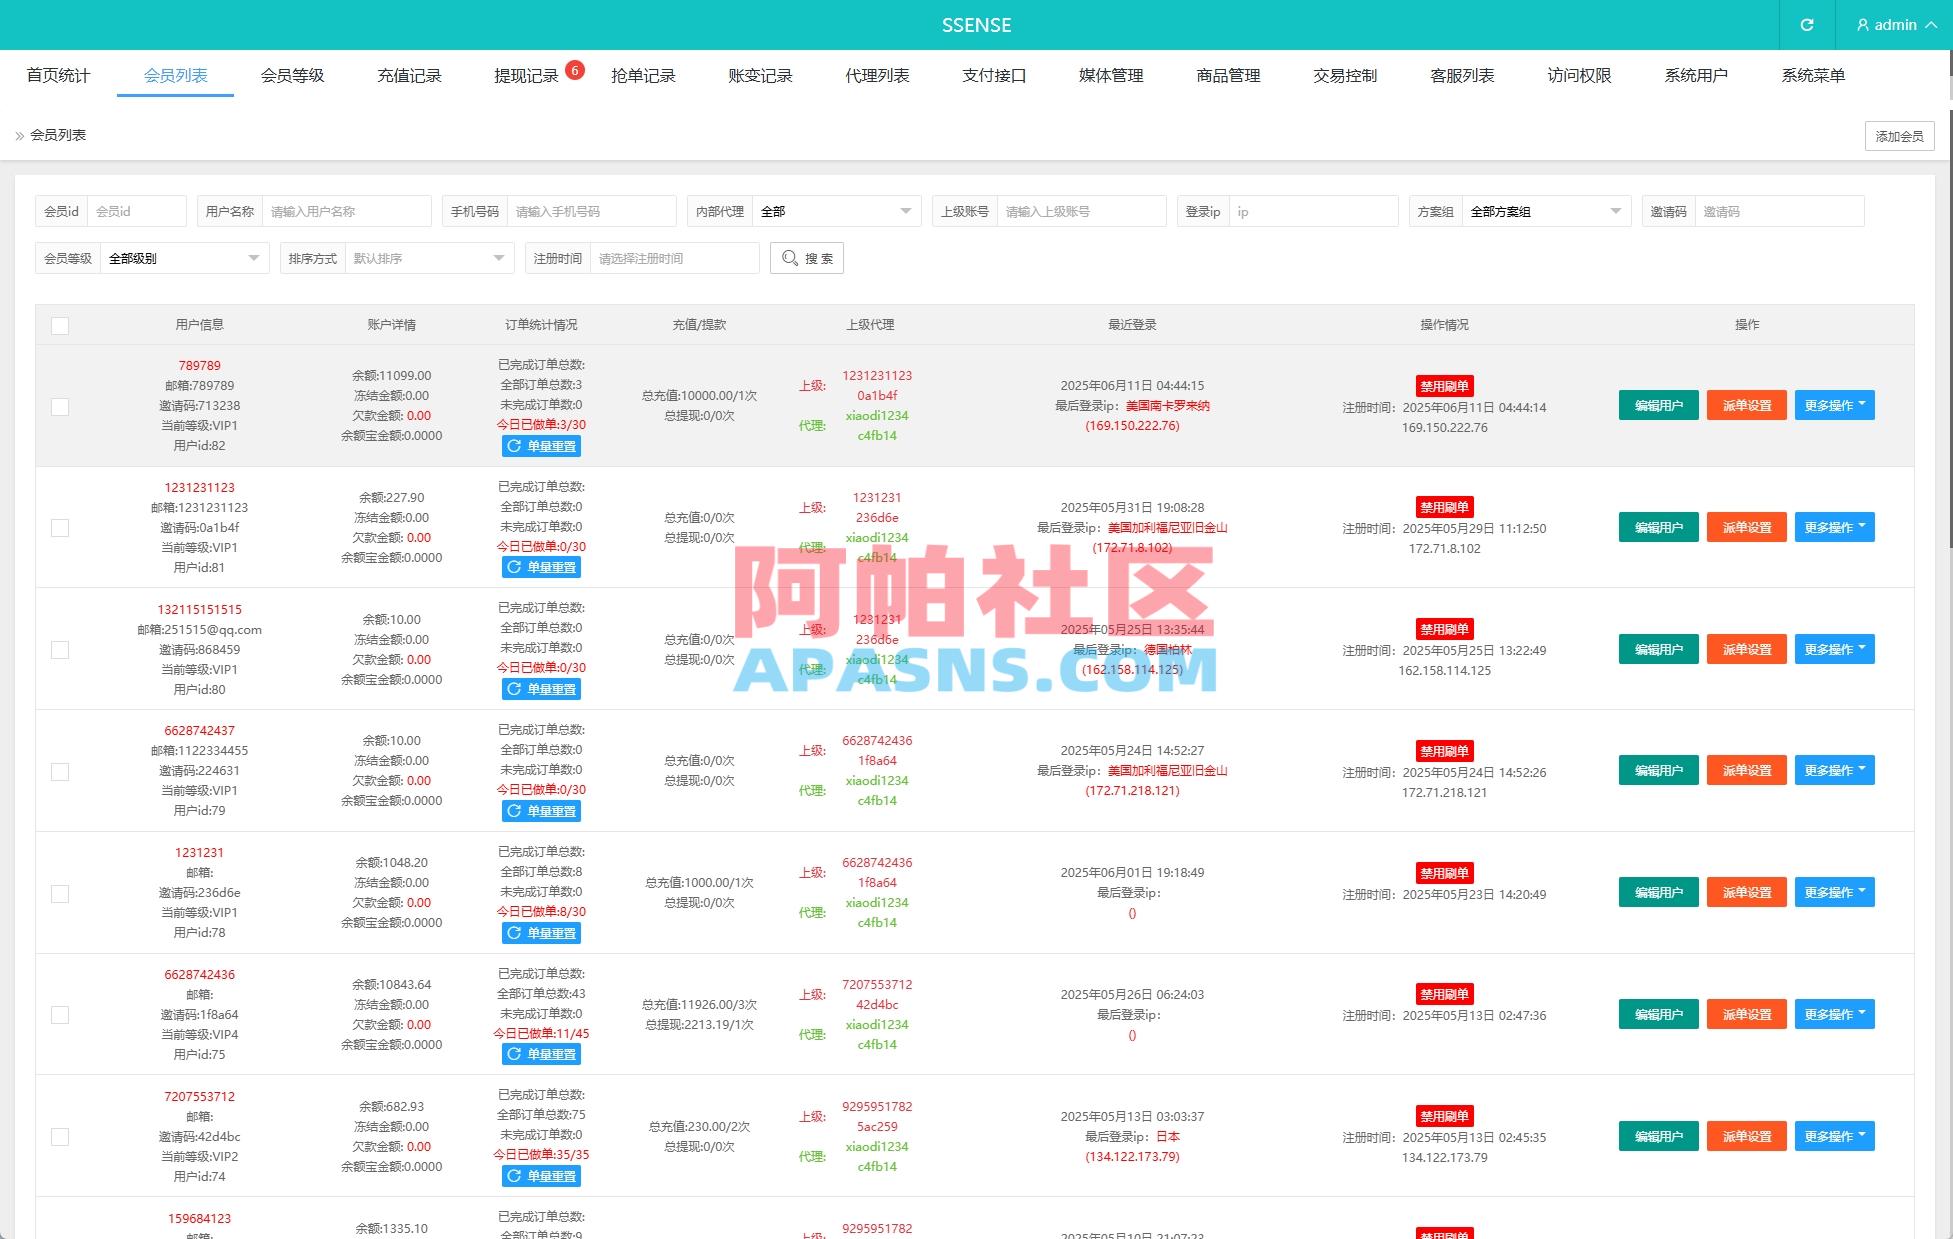The height and width of the screenshot is (1239, 1953).
Task: Click 编辑用户 for member 789789
Action: coord(1657,405)
